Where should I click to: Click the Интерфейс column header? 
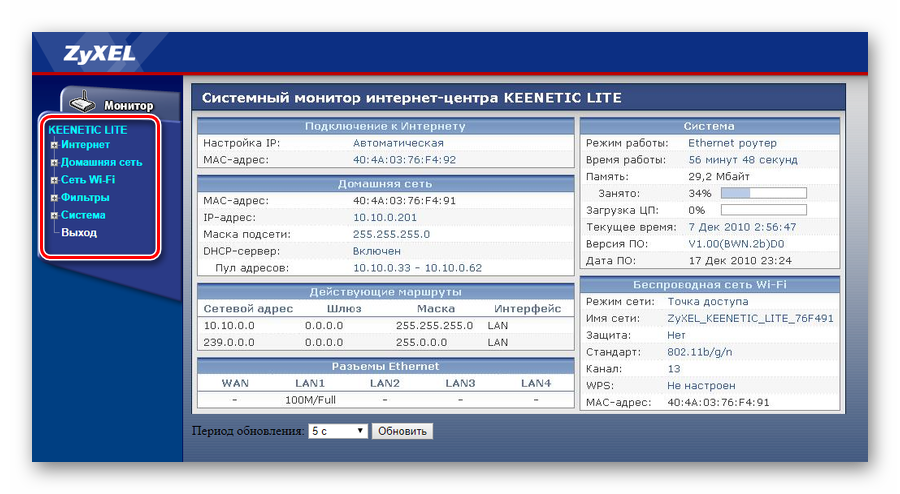pos(527,309)
